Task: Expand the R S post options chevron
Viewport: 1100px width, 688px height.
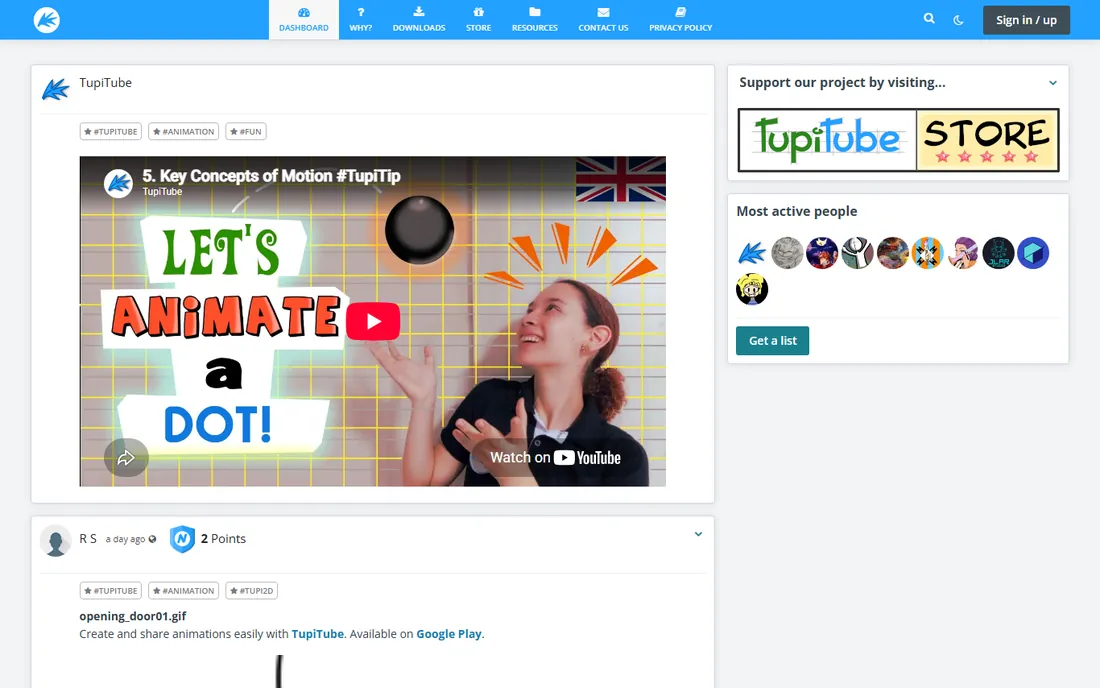Action: coord(698,534)
